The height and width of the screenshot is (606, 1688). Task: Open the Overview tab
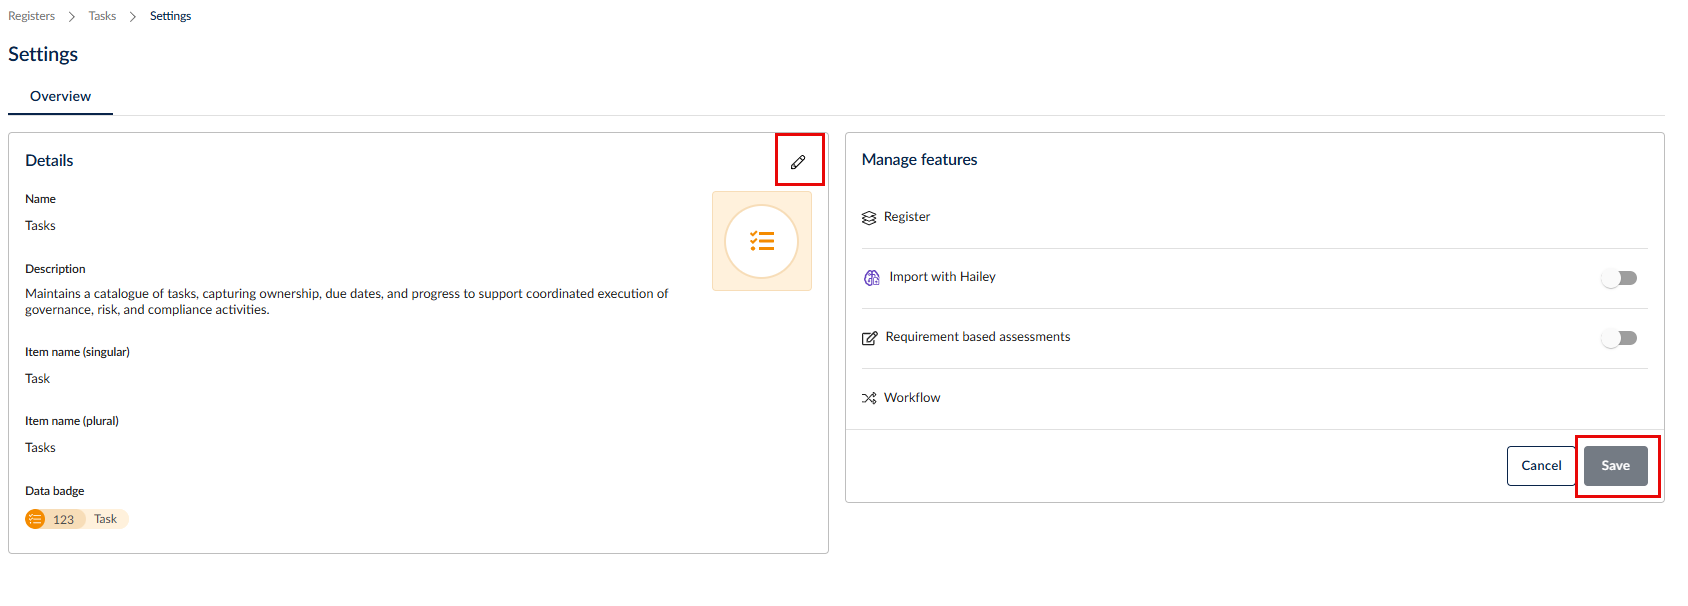point(60,97)
